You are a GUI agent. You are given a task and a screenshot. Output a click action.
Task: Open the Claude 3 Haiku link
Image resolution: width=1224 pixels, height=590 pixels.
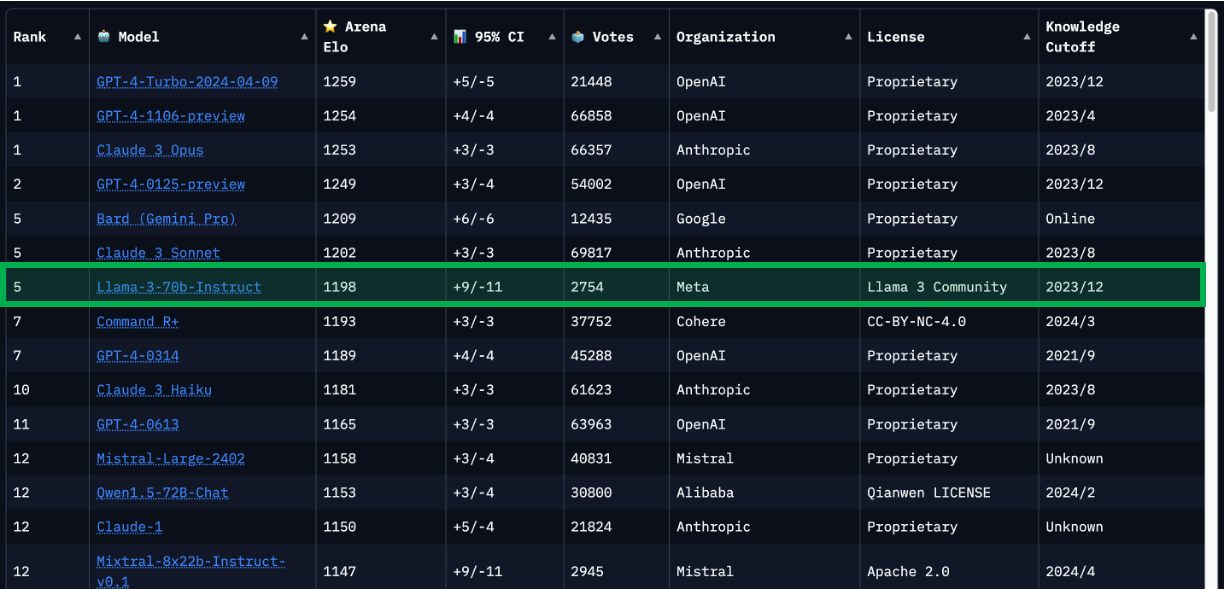coord(154,390)
